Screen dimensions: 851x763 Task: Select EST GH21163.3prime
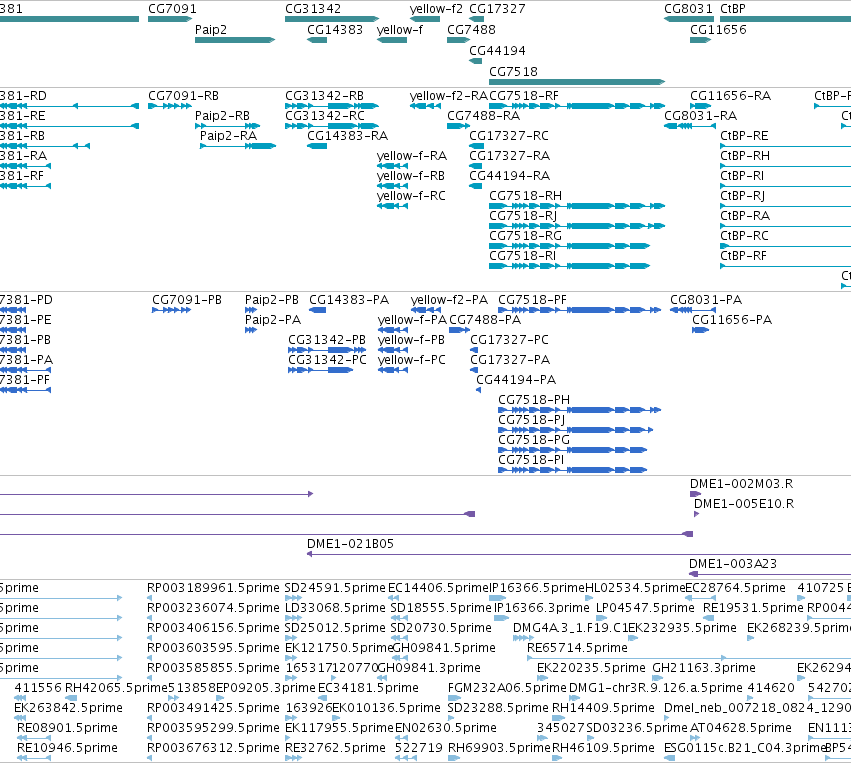pyautogui.click(x=658, y=678)
